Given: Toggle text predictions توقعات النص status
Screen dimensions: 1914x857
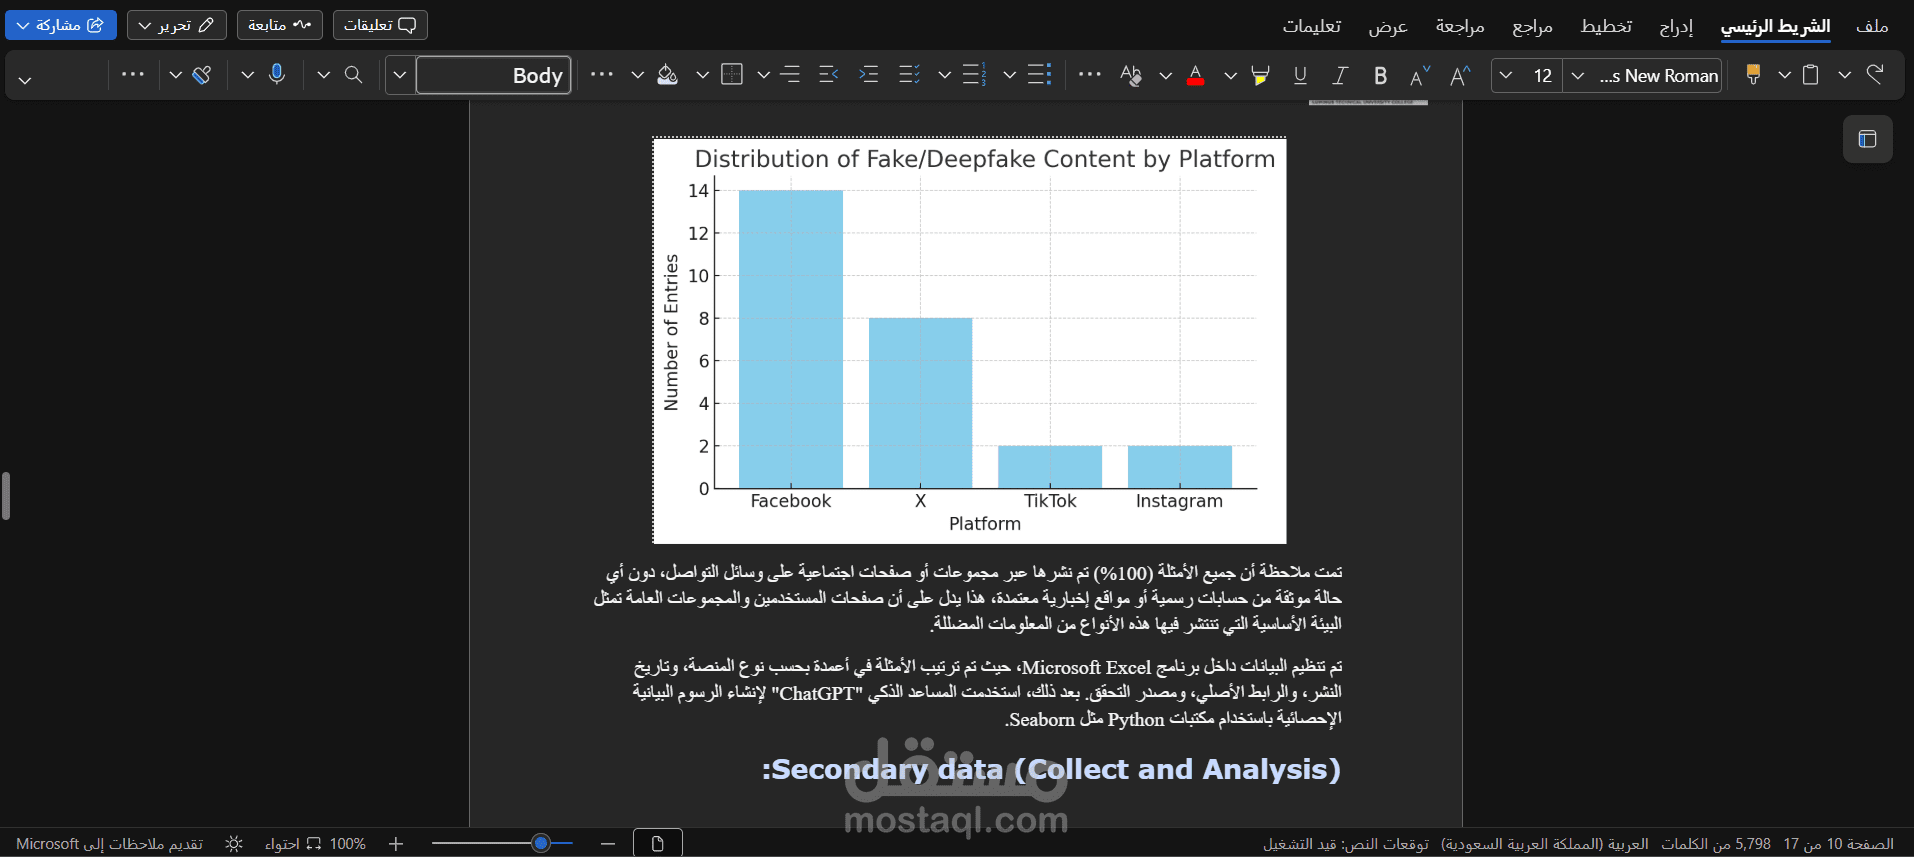Looking at the screenshot, I should pyautogui.click(x=1346, y=844).
